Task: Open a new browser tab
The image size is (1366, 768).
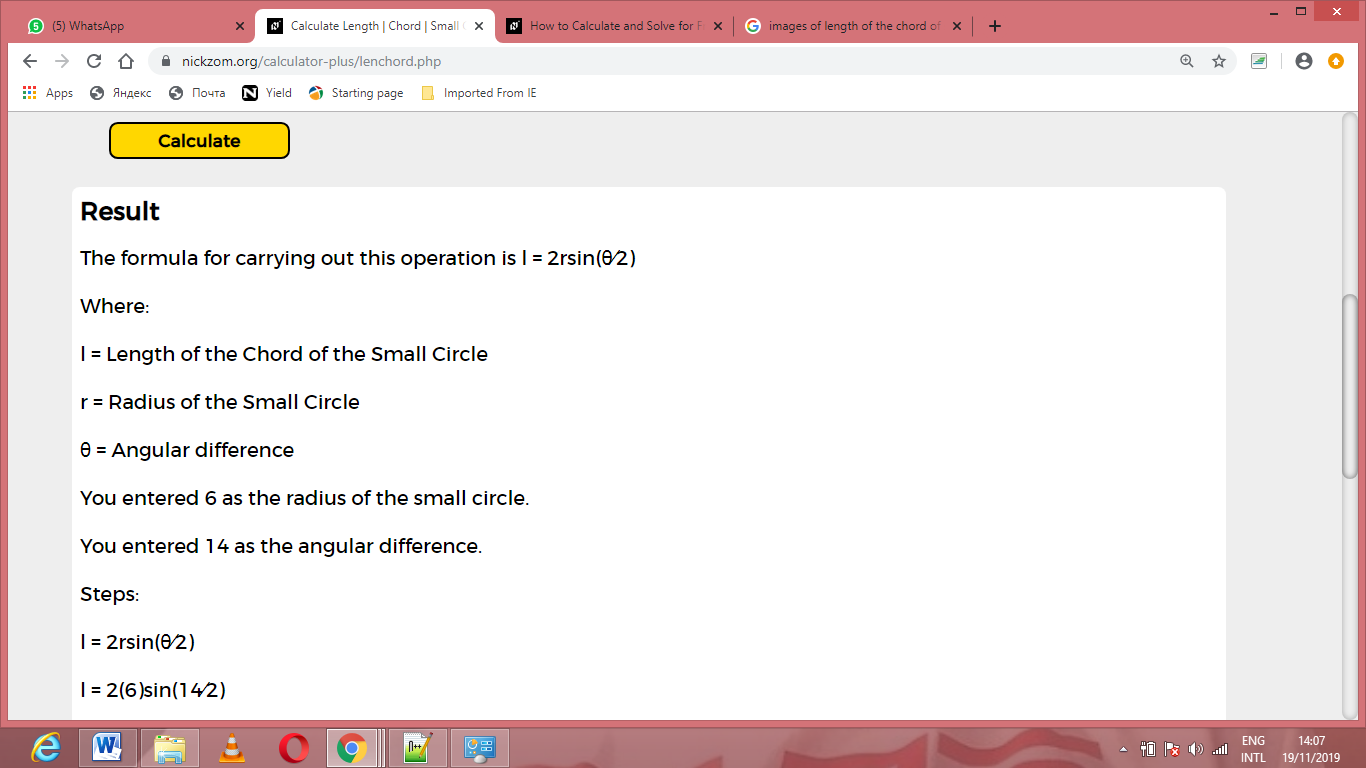Action: (x=994, y=26)
